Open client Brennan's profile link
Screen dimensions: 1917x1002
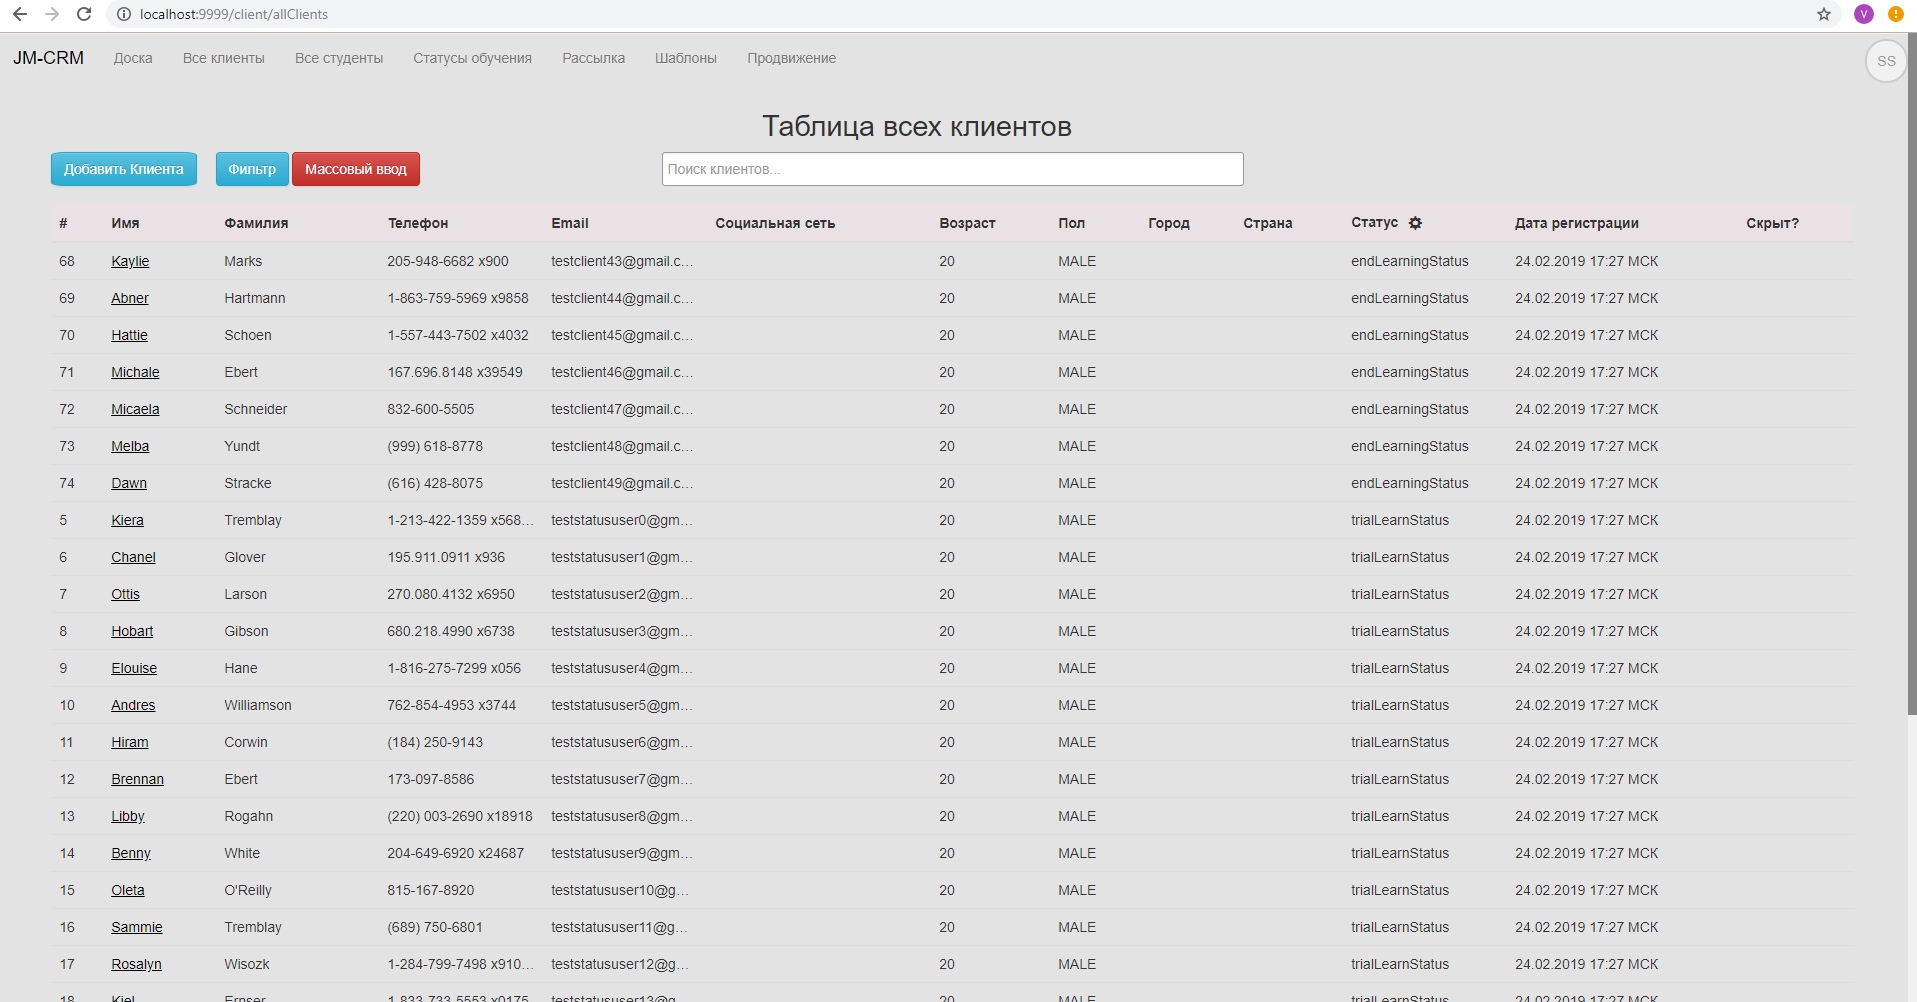tap(137, 779)
